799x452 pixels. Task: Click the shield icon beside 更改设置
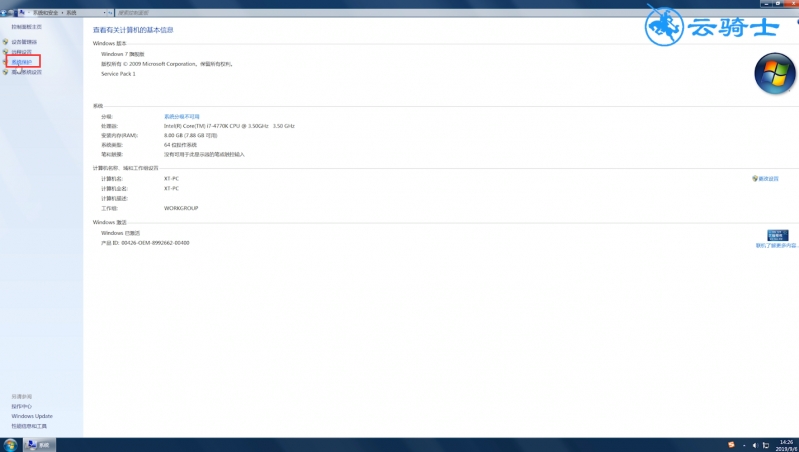755,179
